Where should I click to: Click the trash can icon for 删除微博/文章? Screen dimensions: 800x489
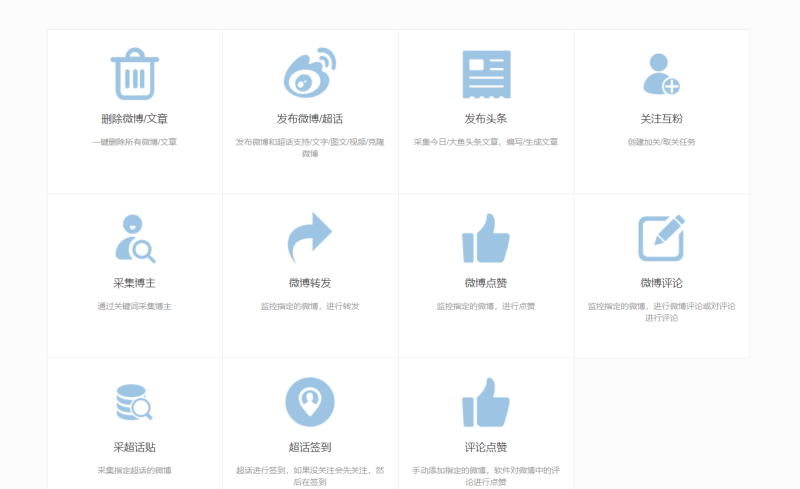click(x=134, y=75)
